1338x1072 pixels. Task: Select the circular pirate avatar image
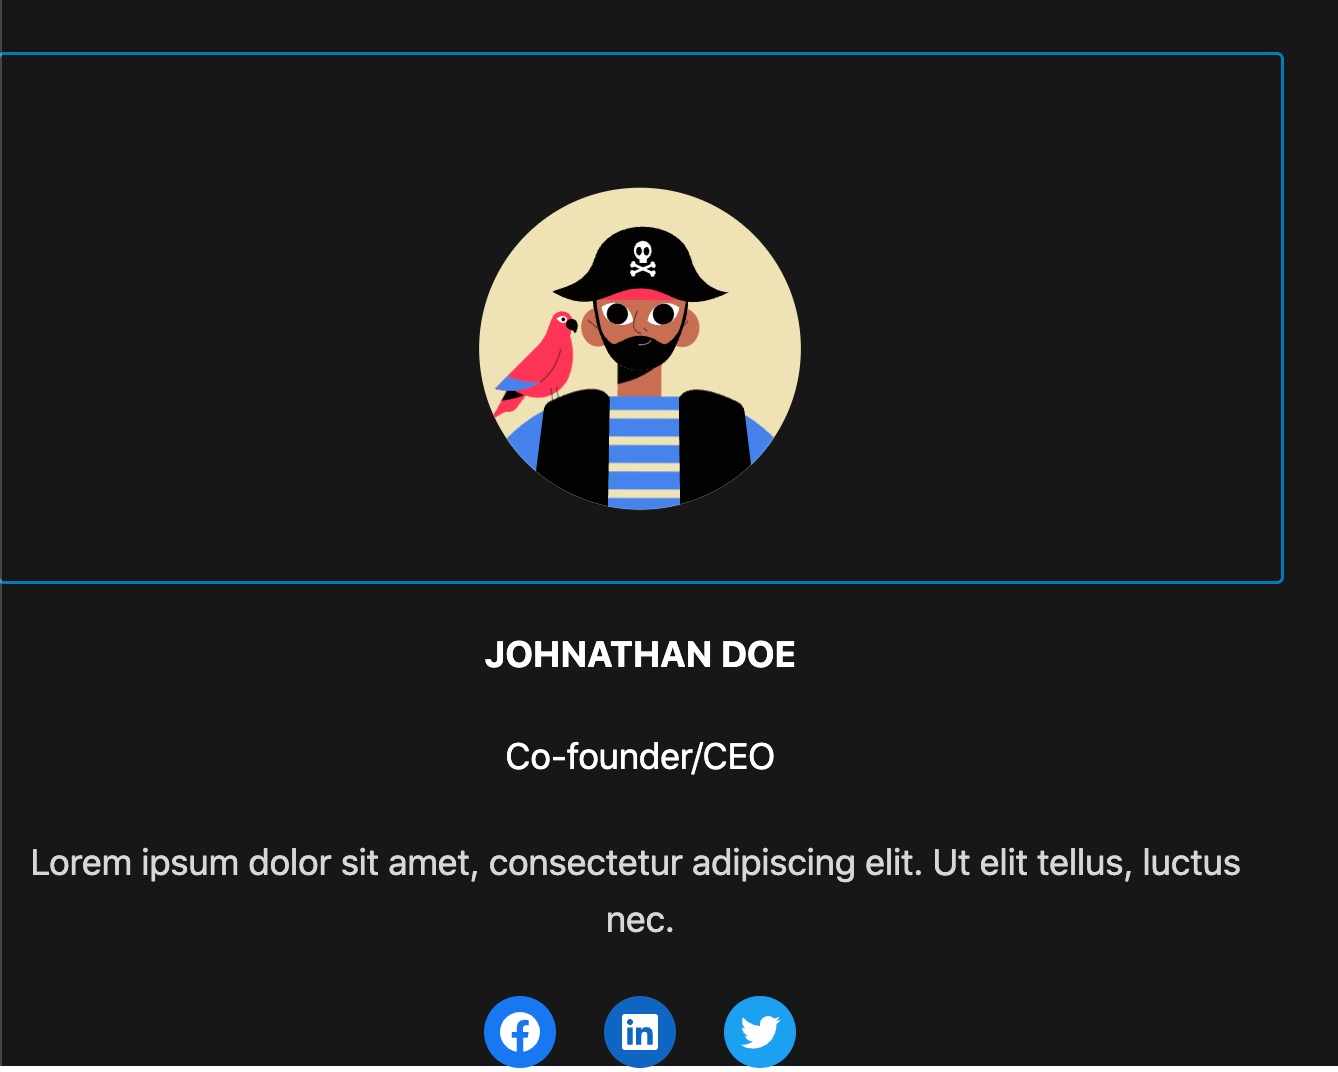640,349
